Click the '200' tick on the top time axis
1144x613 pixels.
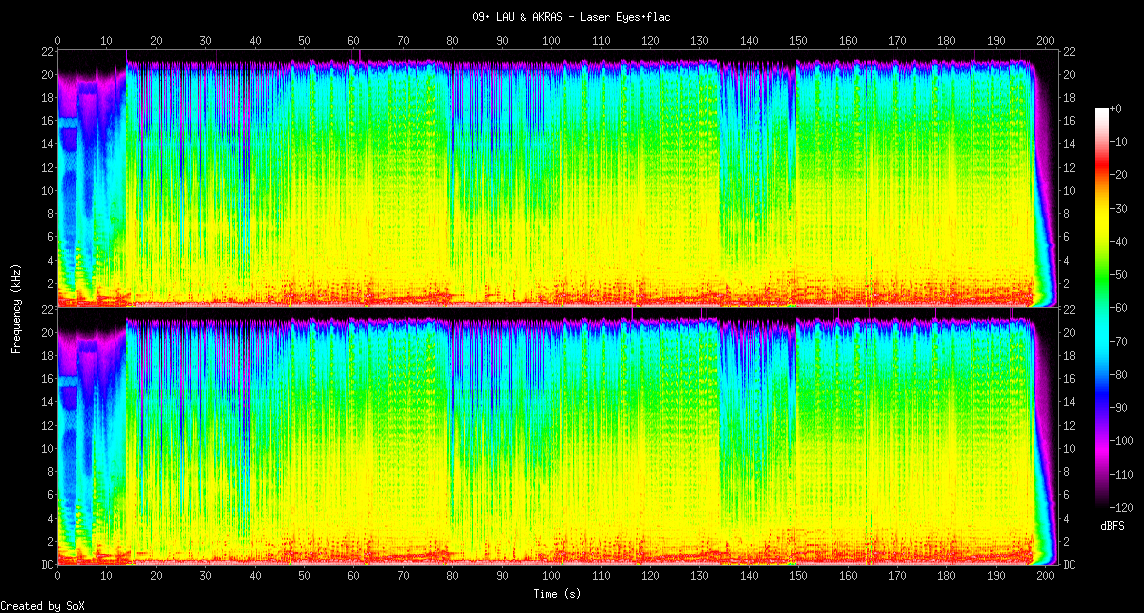(x=1045, y=41)
